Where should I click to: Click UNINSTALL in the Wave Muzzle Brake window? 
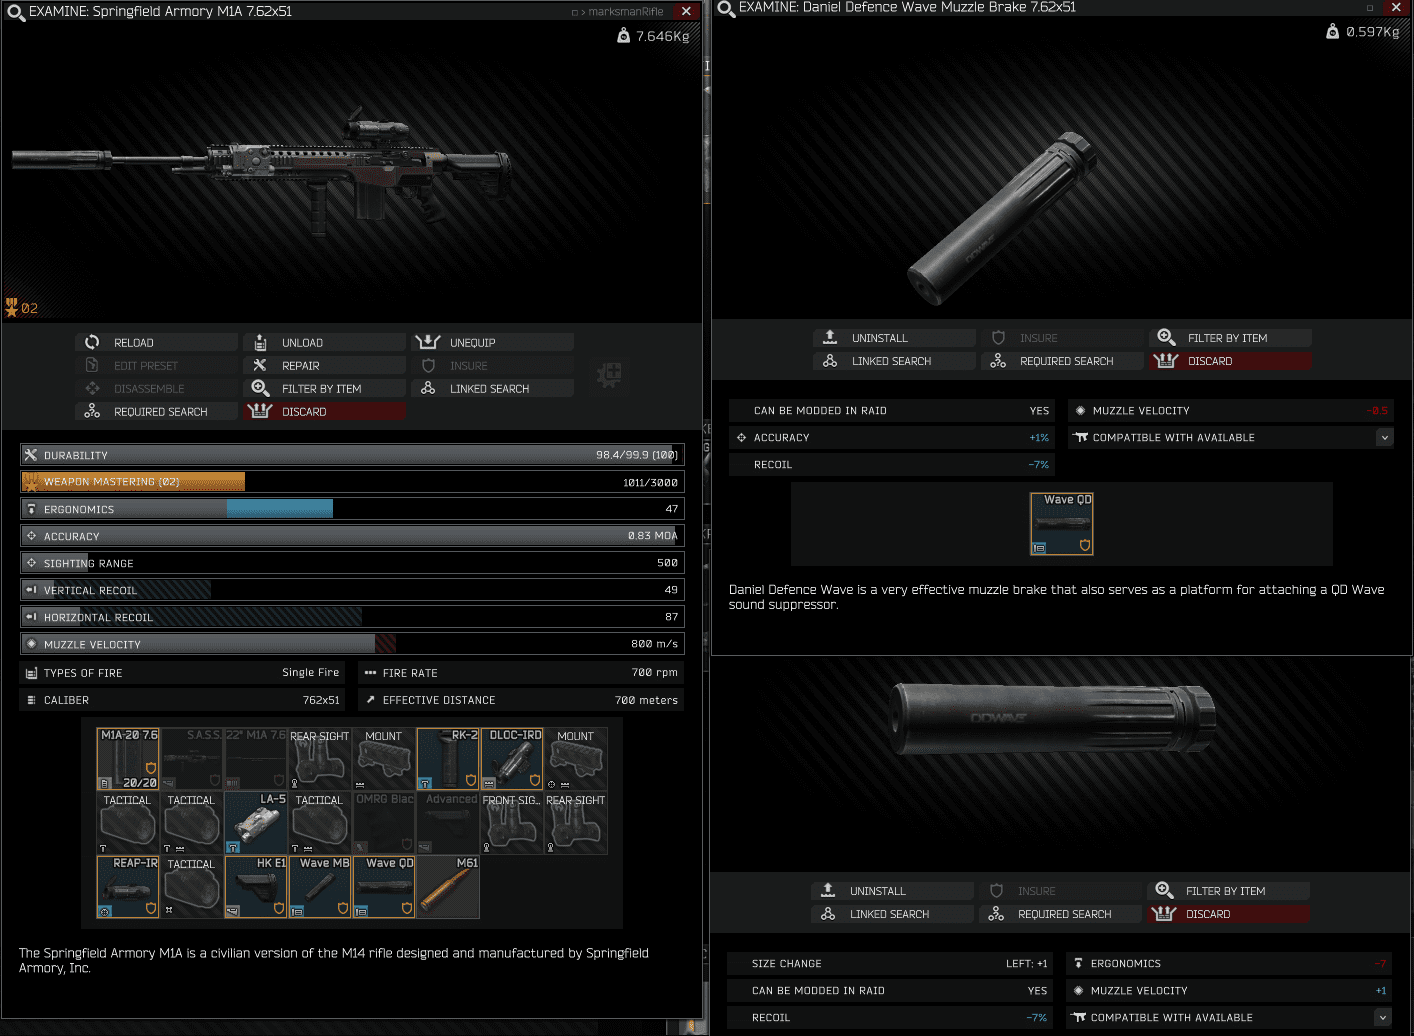click(894, 338)
